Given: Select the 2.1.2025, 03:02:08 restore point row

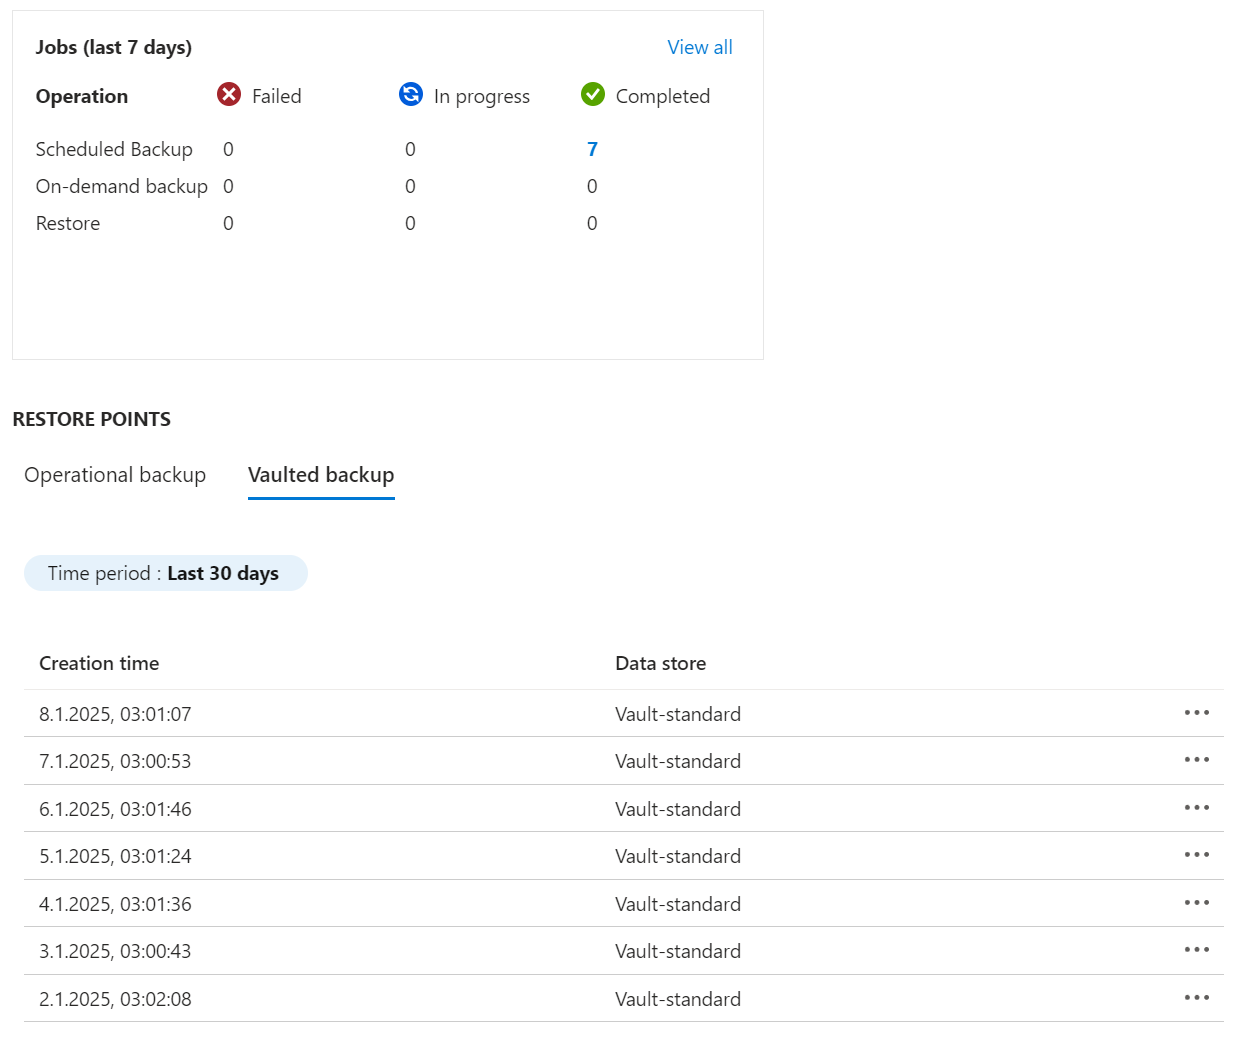Looking at the screenshot, I should pyautogui.click(x=115, y=999).
